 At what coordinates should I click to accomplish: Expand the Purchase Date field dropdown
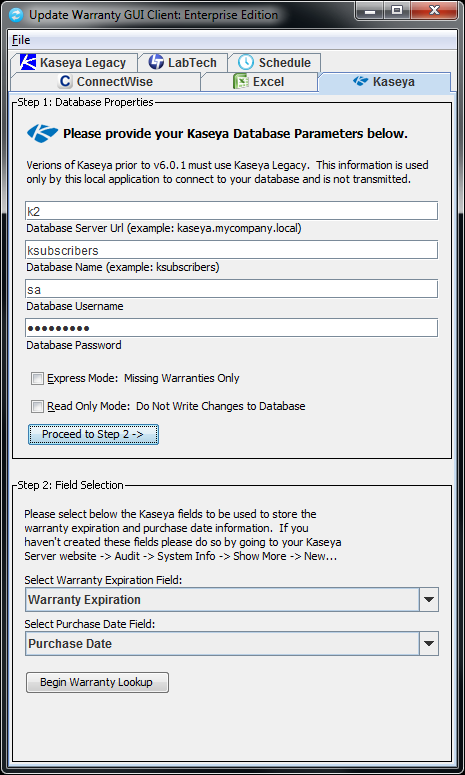click(428, 644)
